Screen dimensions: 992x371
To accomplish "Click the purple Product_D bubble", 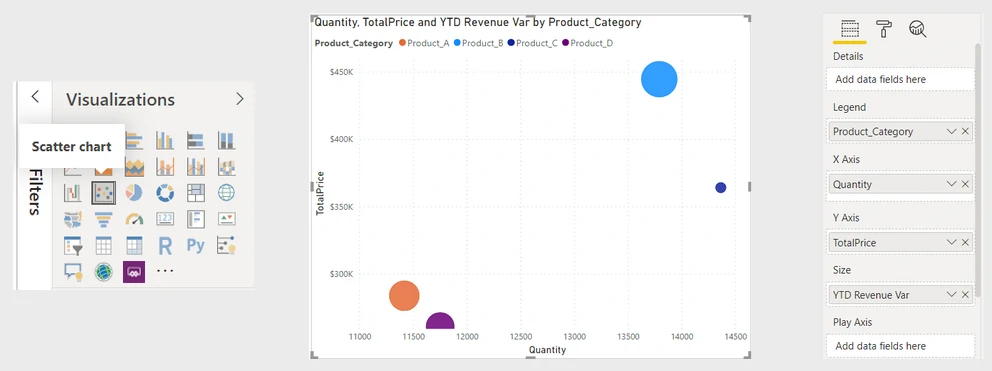I will tap(440, 322).
